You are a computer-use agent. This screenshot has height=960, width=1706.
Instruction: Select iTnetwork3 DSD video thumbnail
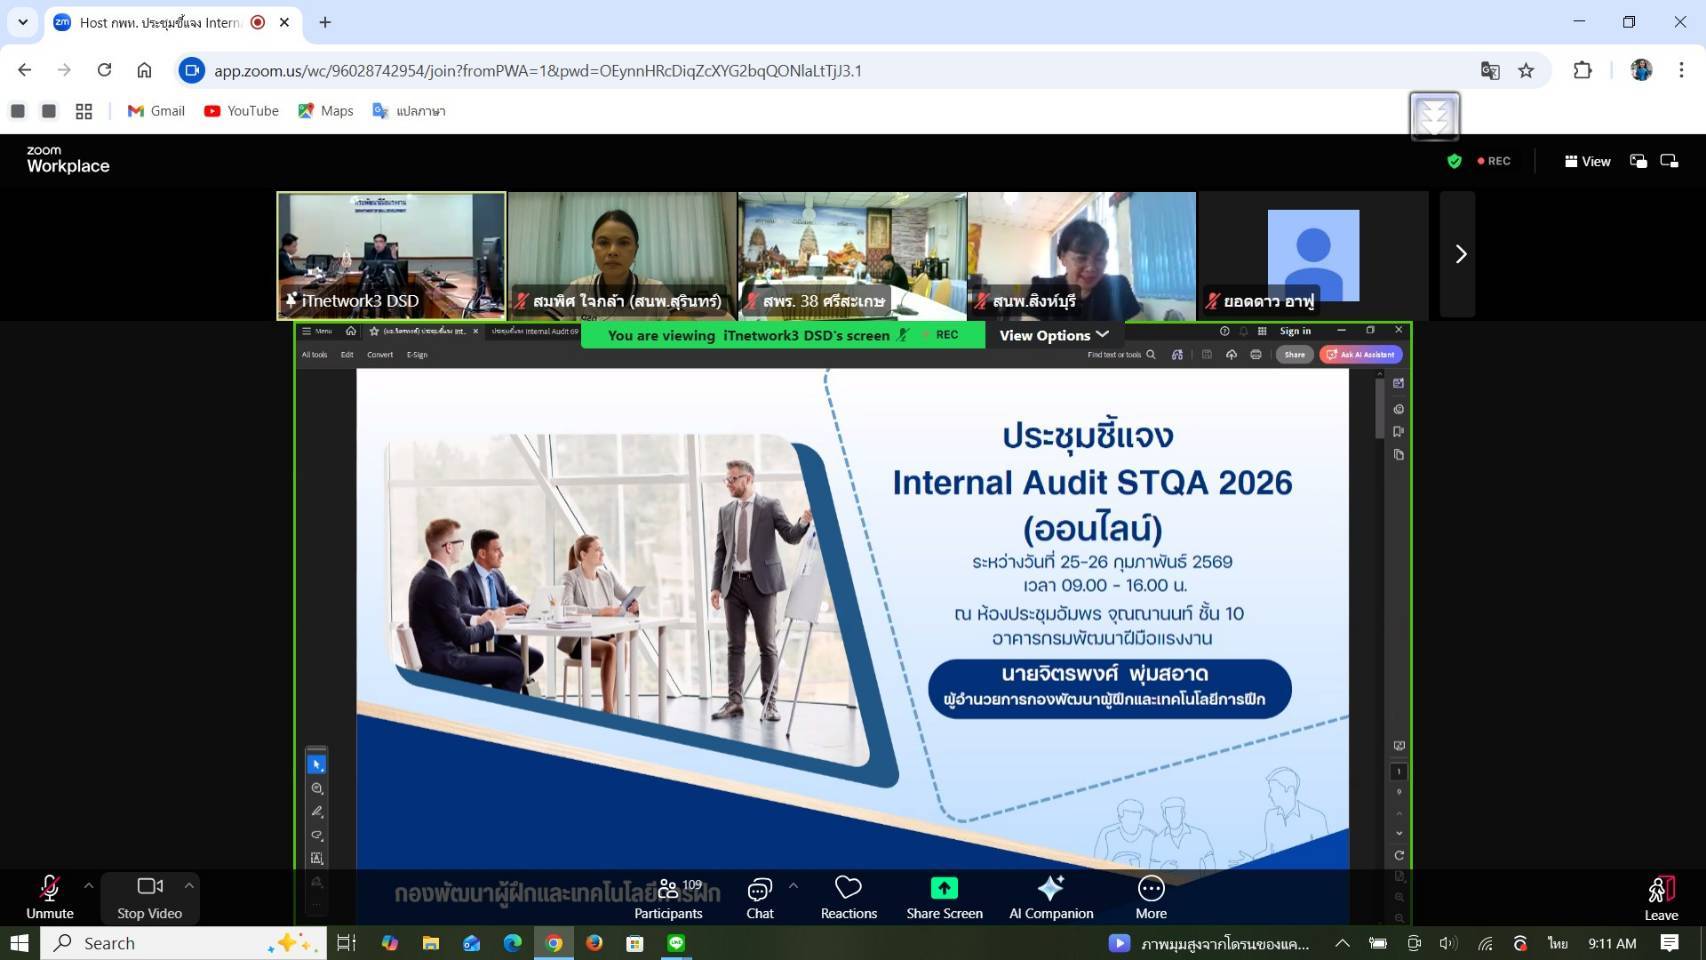point(391,255)
